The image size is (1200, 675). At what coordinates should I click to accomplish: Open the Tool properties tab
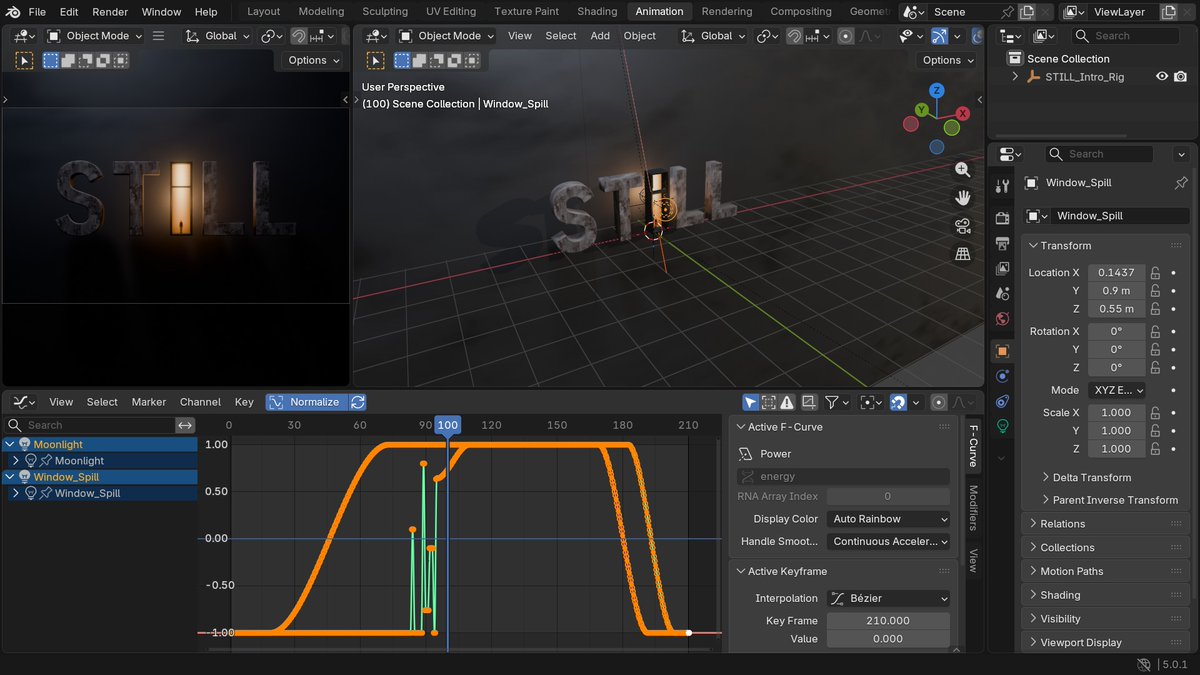1003,187
